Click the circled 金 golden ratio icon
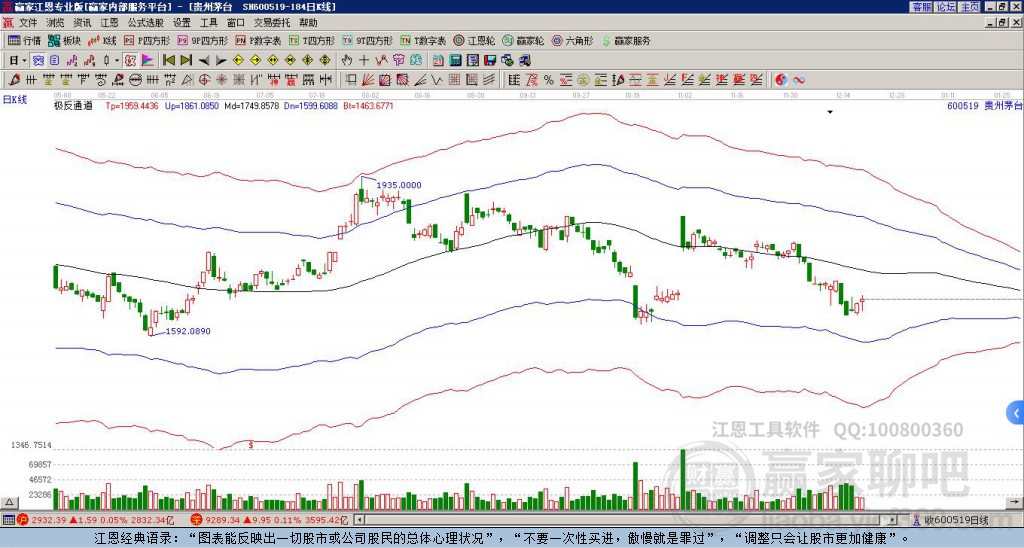 tap(583, 80)
